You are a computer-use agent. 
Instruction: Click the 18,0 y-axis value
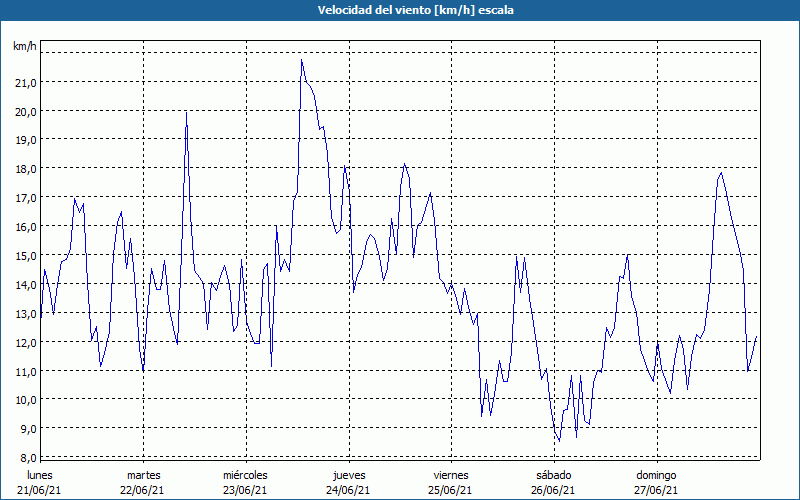pos(26,169)
